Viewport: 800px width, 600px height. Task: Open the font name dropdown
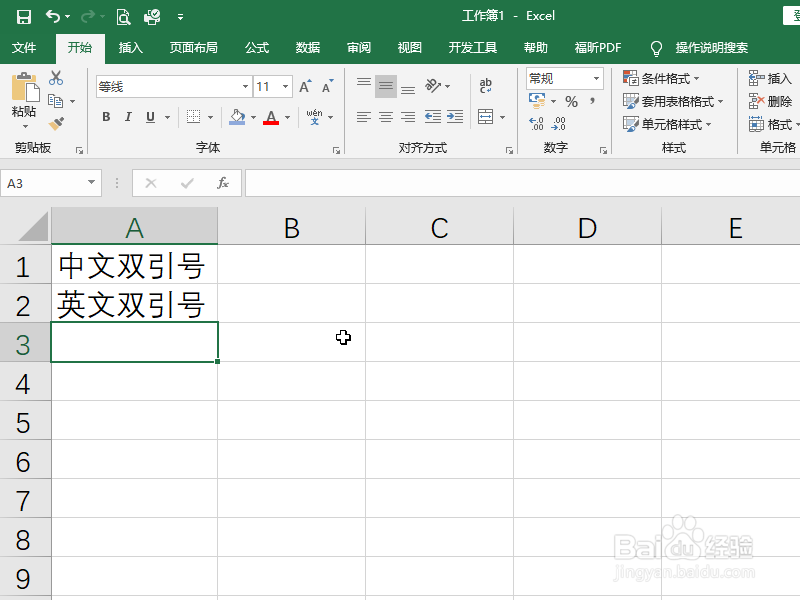245,86
